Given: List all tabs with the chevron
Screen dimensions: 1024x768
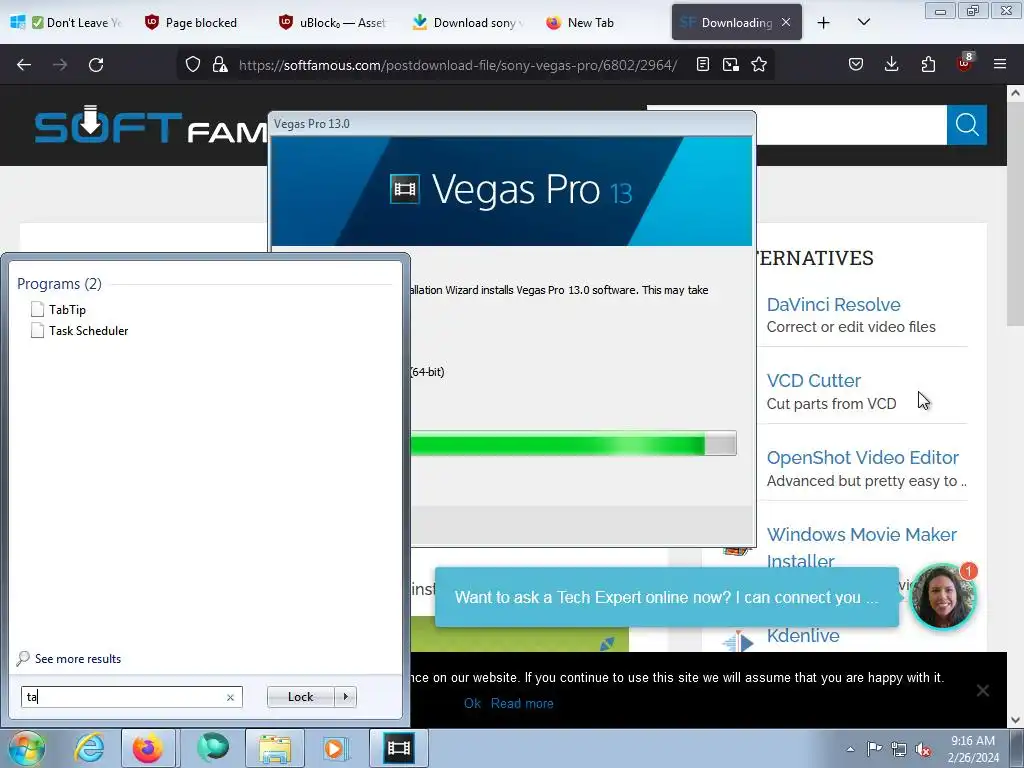Looking at the screenshot, I should [x=863, y=22].
